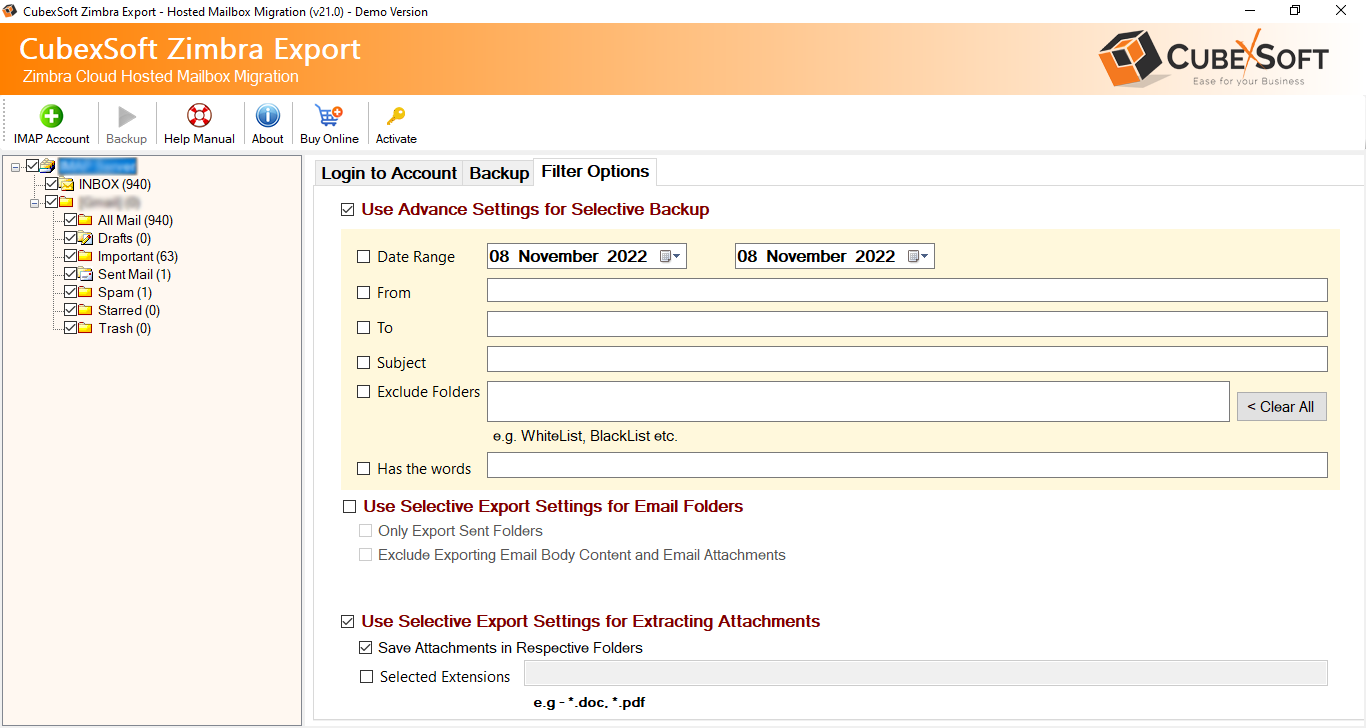1366x728 pixels.
Task: Collapse the Gmail subfolder tree node
Action: 35,202
